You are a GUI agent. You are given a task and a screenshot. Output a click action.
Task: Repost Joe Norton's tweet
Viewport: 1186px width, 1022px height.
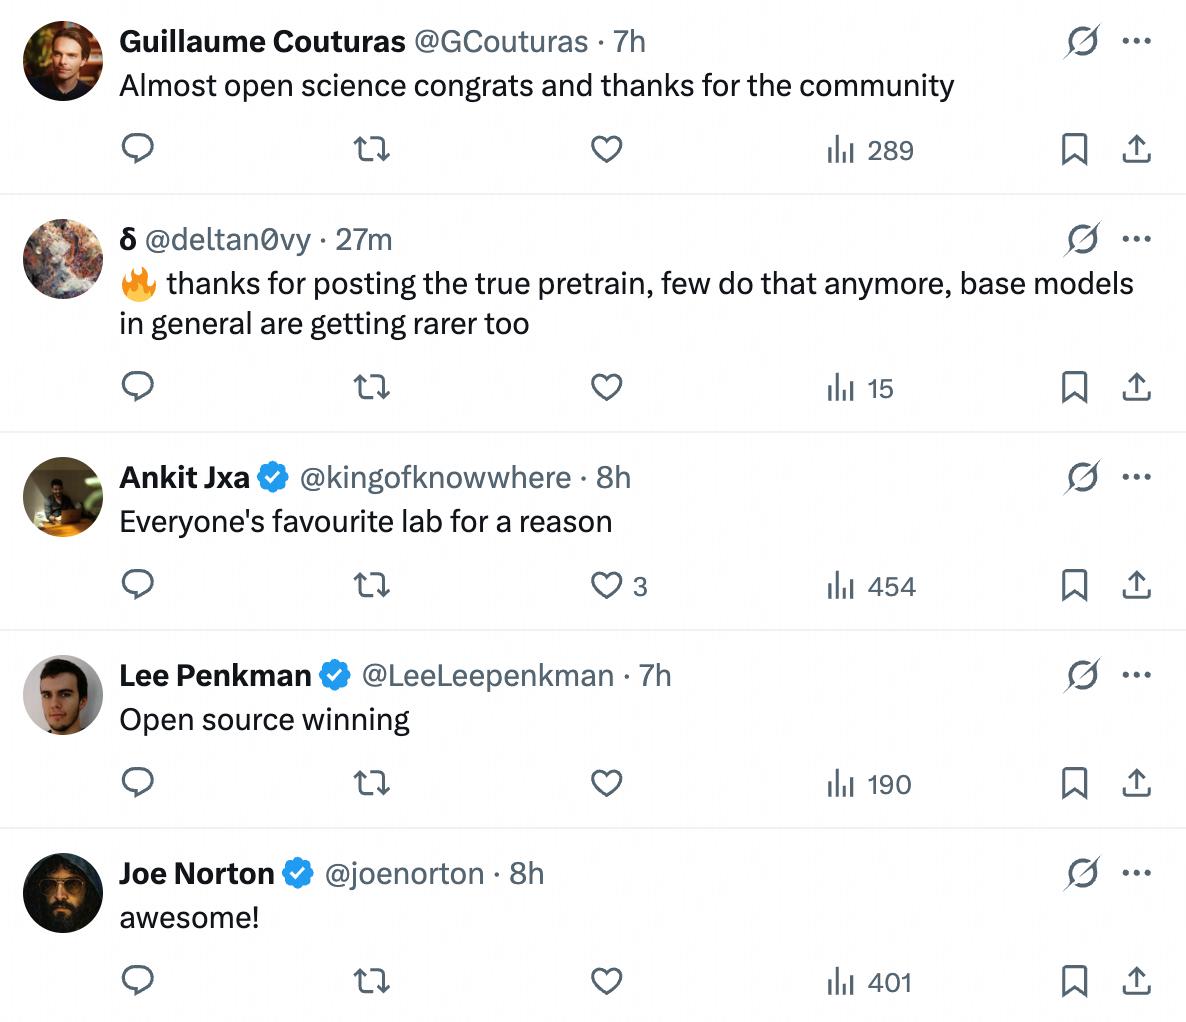pos(372,982)
